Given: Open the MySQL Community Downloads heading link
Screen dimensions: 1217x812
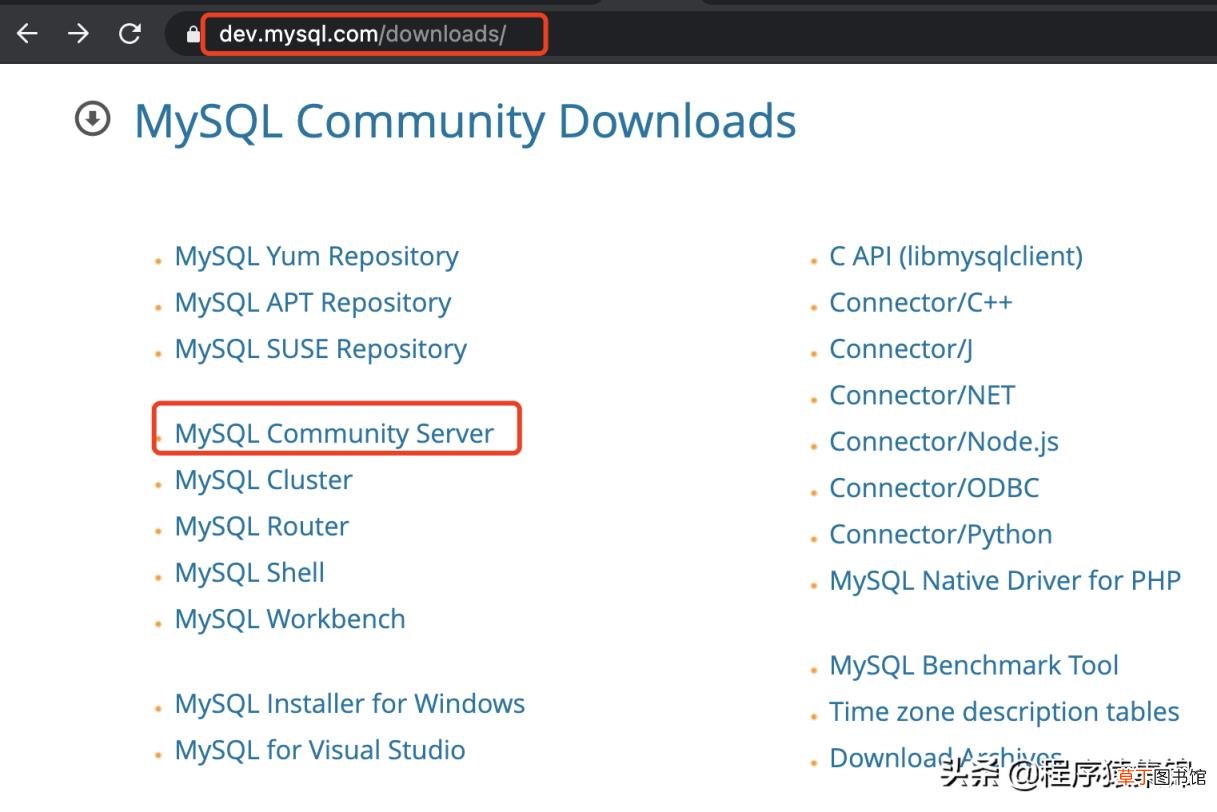Looking at the screenshot, I should (x=465, y=121).
